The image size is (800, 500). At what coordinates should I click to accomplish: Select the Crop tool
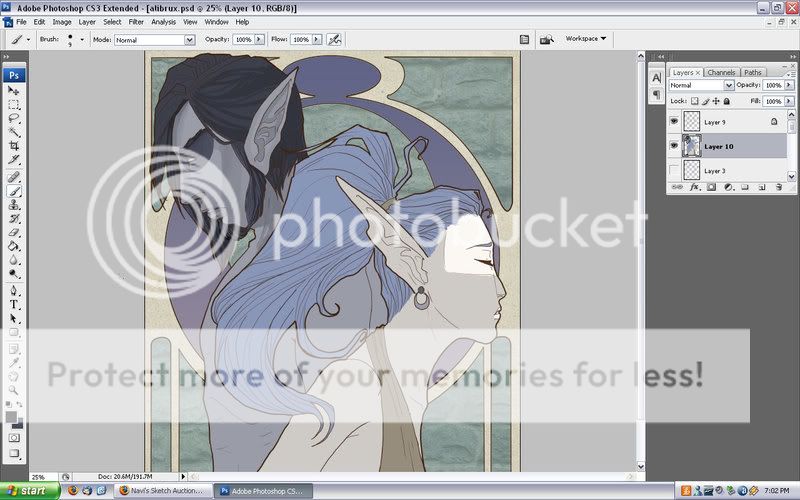click(x=14, y=146)
